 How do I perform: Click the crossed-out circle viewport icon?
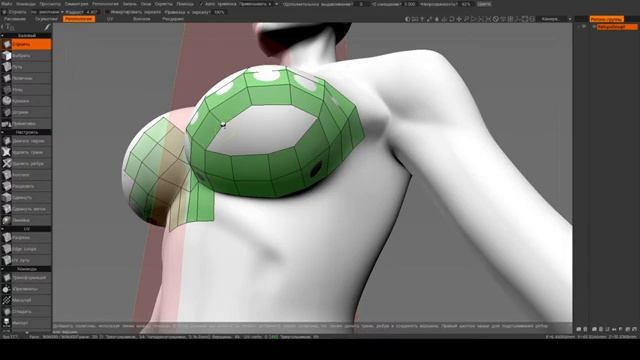496,19
